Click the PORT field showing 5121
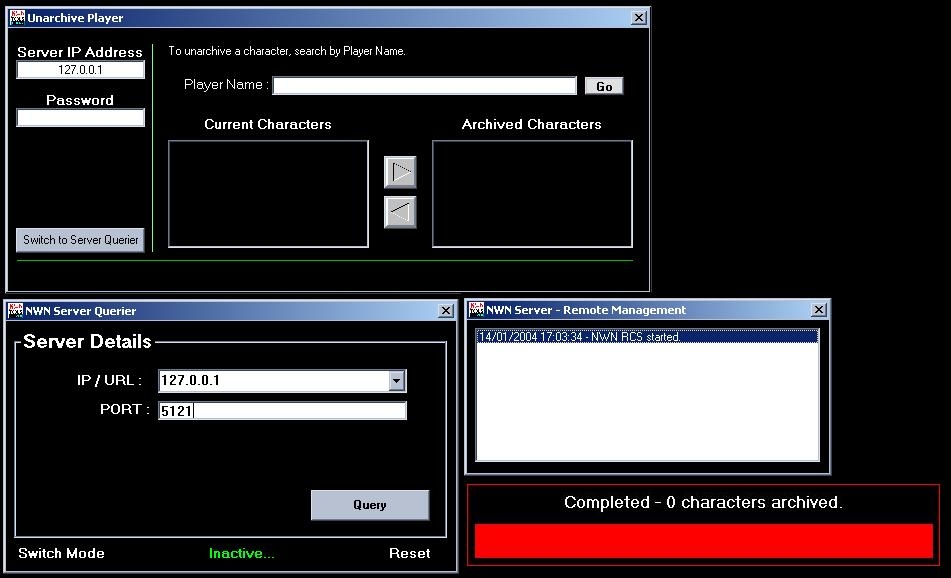The image size is (951, 578). click(283, 411)
